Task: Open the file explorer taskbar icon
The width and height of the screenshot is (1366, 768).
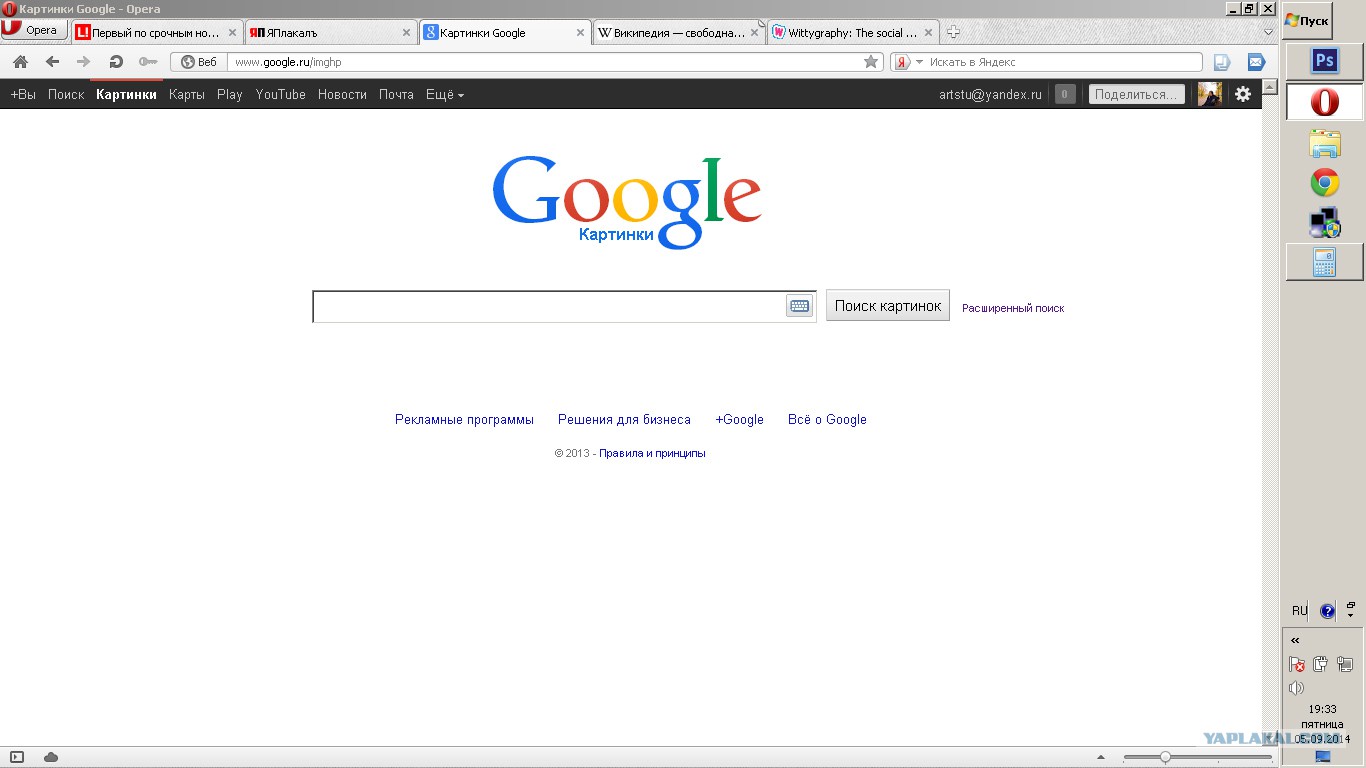Action: point(1325,143)
